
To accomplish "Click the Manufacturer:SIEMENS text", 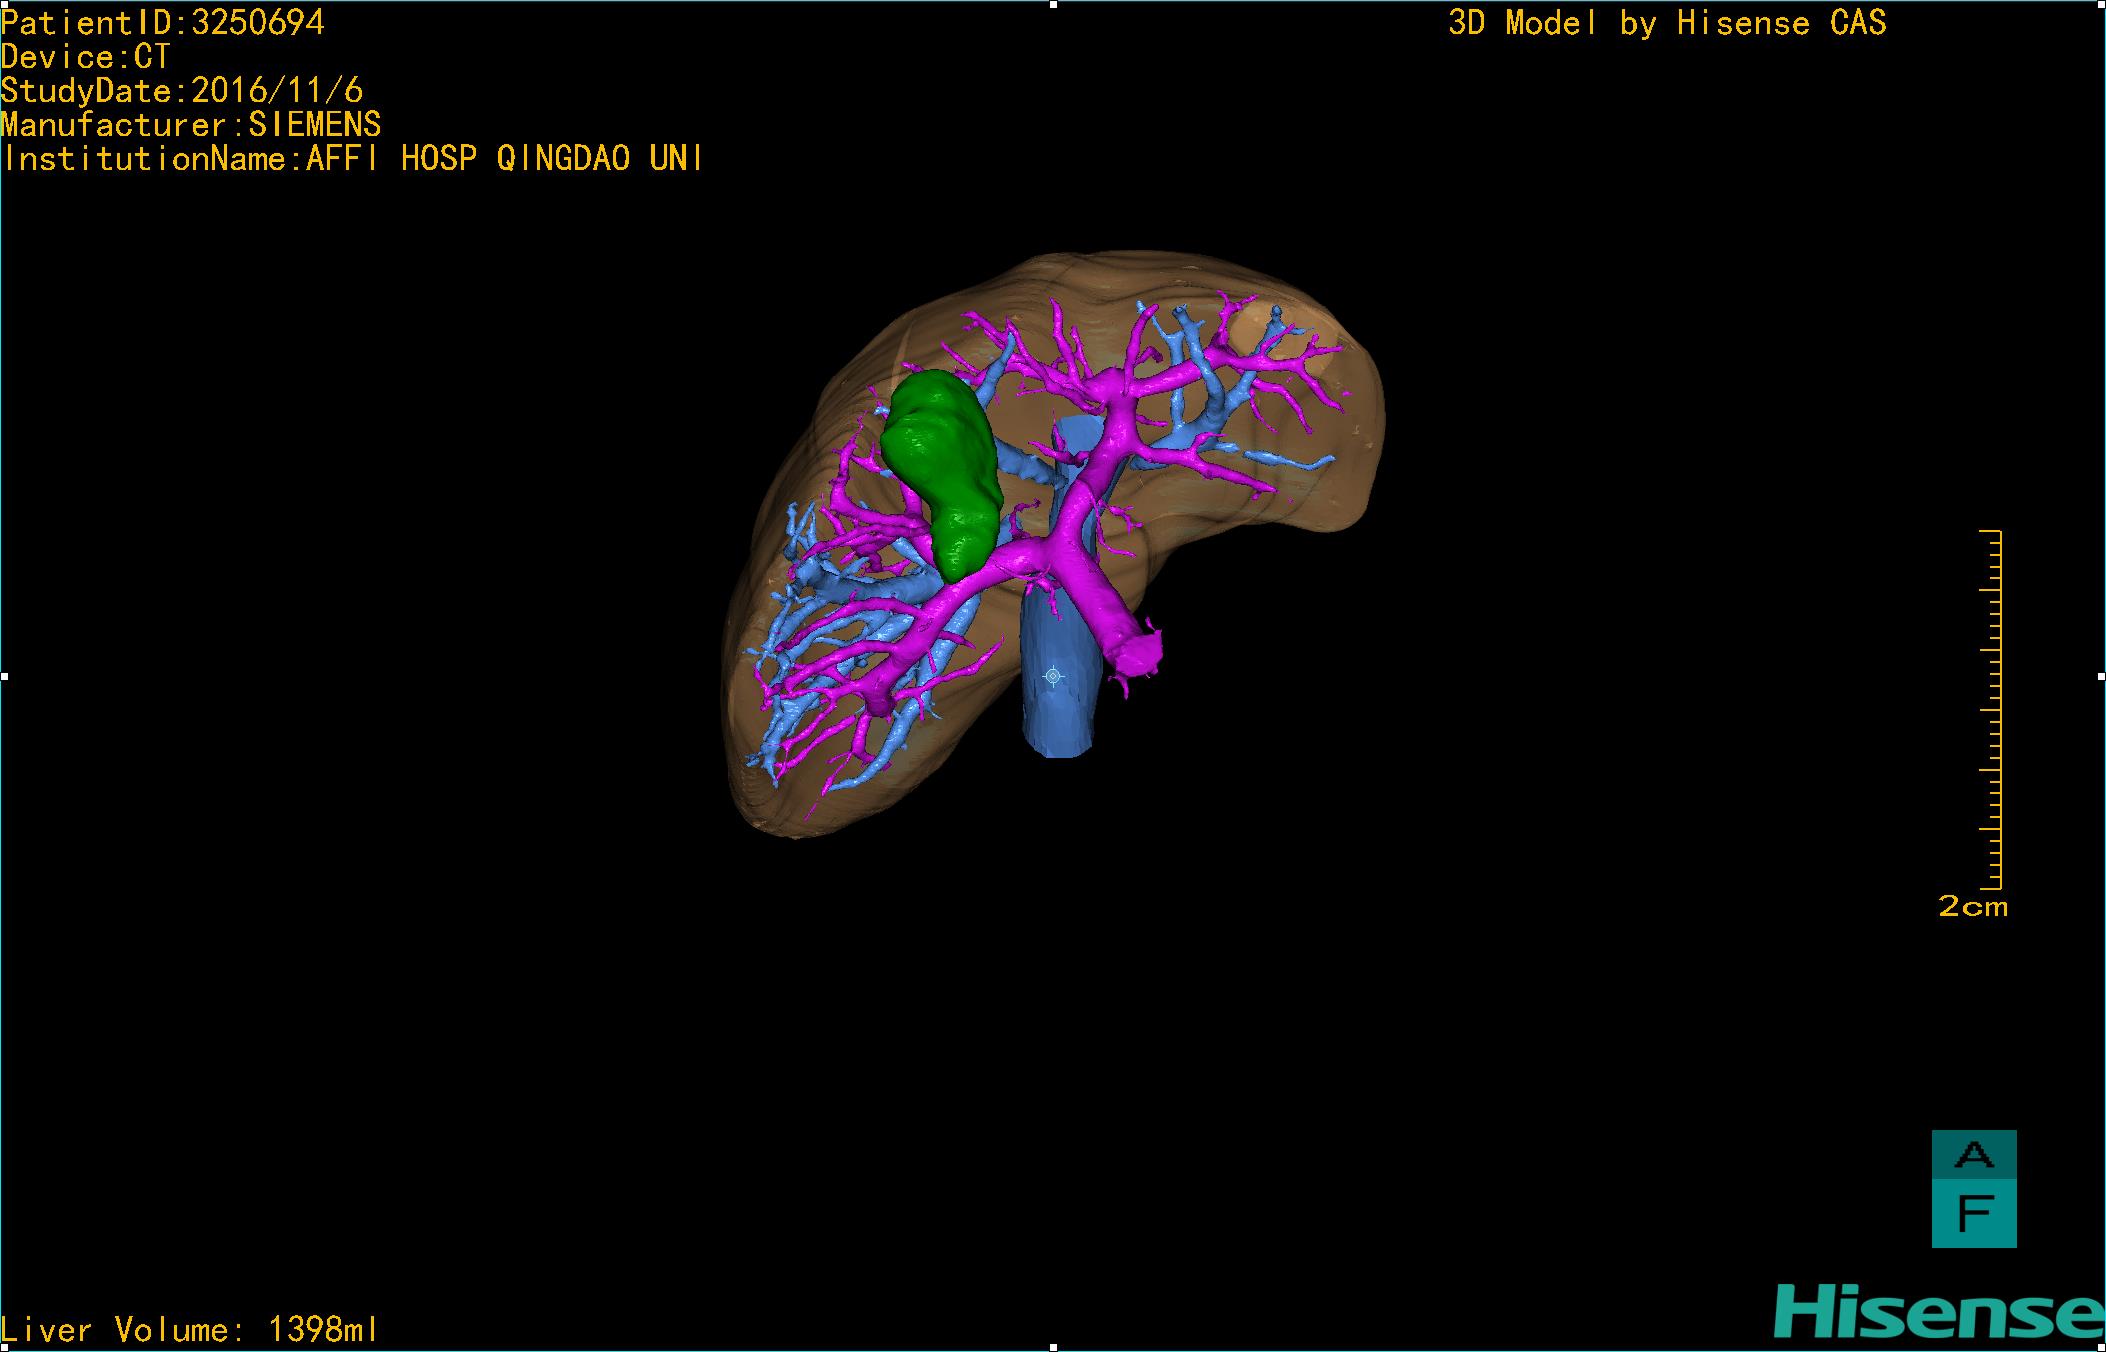I will pyautogui.click(x=190, y=125).
